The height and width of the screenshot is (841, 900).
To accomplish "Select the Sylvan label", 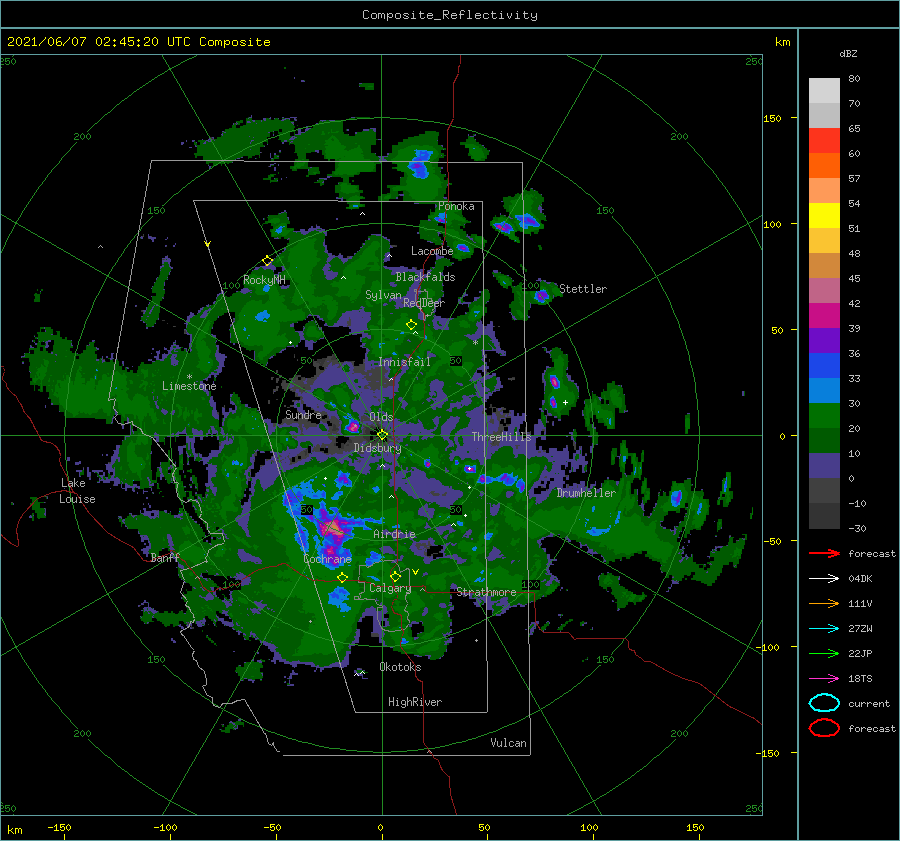I will tap(383, 295).
